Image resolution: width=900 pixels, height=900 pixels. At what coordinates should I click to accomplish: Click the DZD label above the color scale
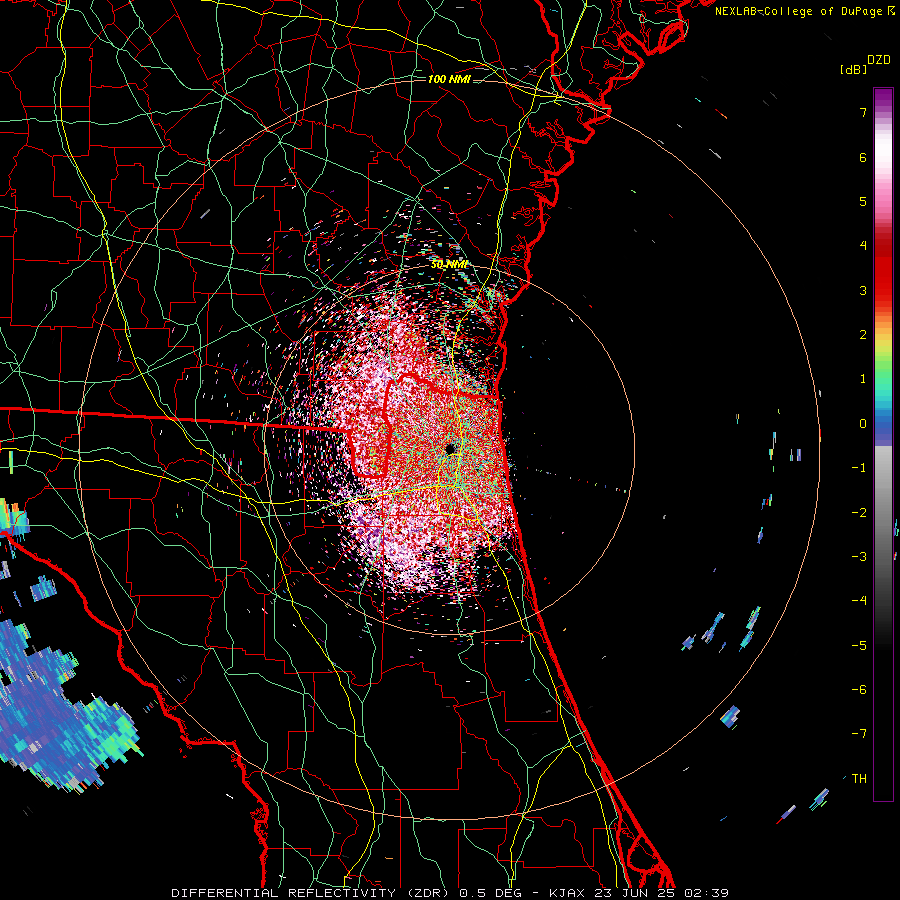coord(879,59)
